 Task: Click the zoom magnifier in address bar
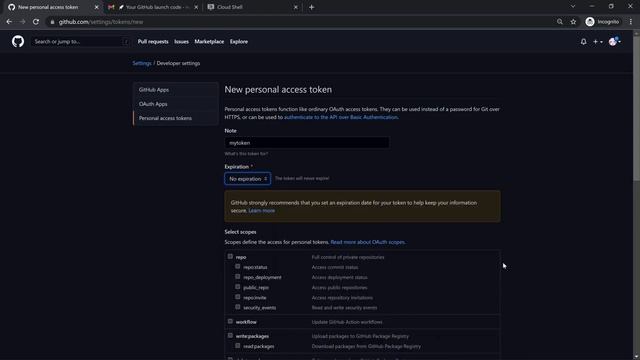560,22
